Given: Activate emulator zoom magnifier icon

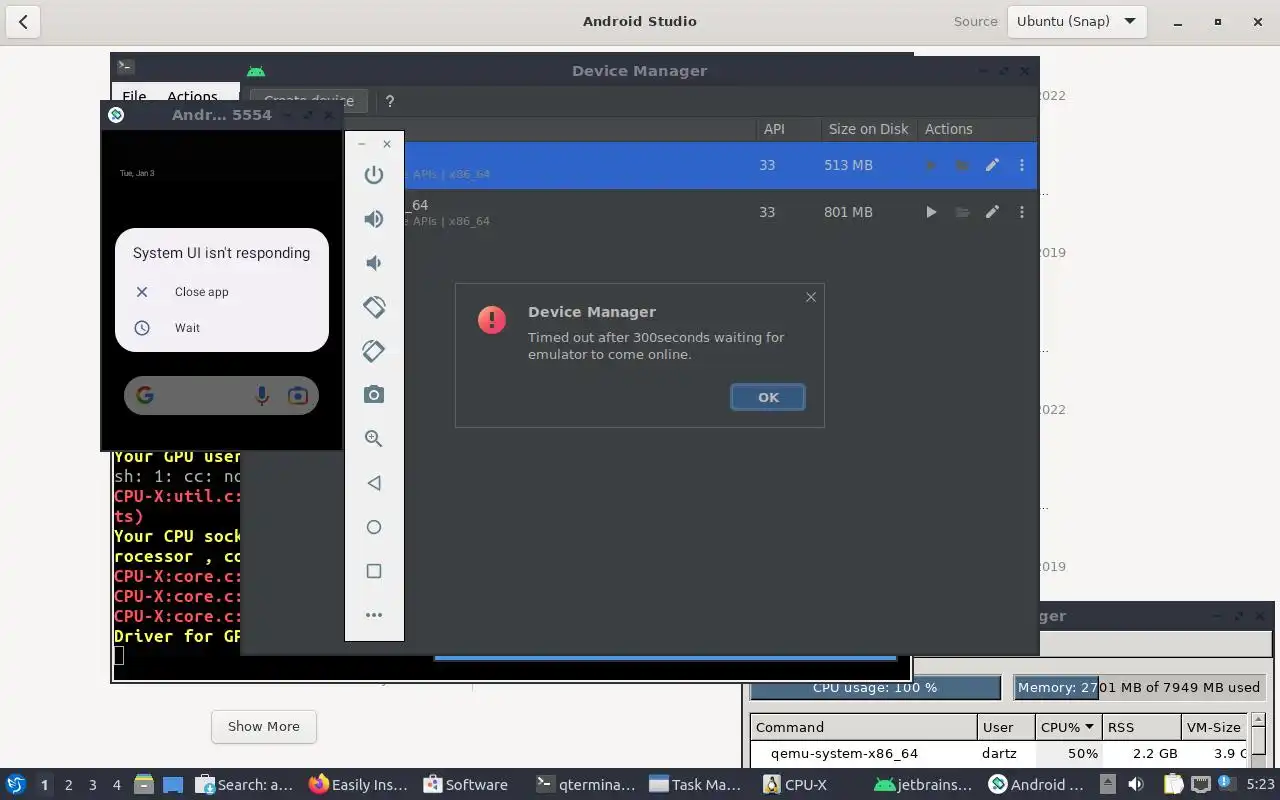Looking at the screenshot, I should pos(374,438).
